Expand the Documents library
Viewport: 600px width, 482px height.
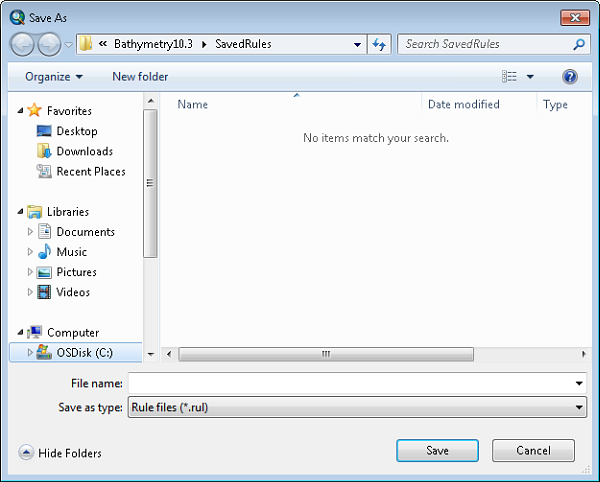(30, 231)
